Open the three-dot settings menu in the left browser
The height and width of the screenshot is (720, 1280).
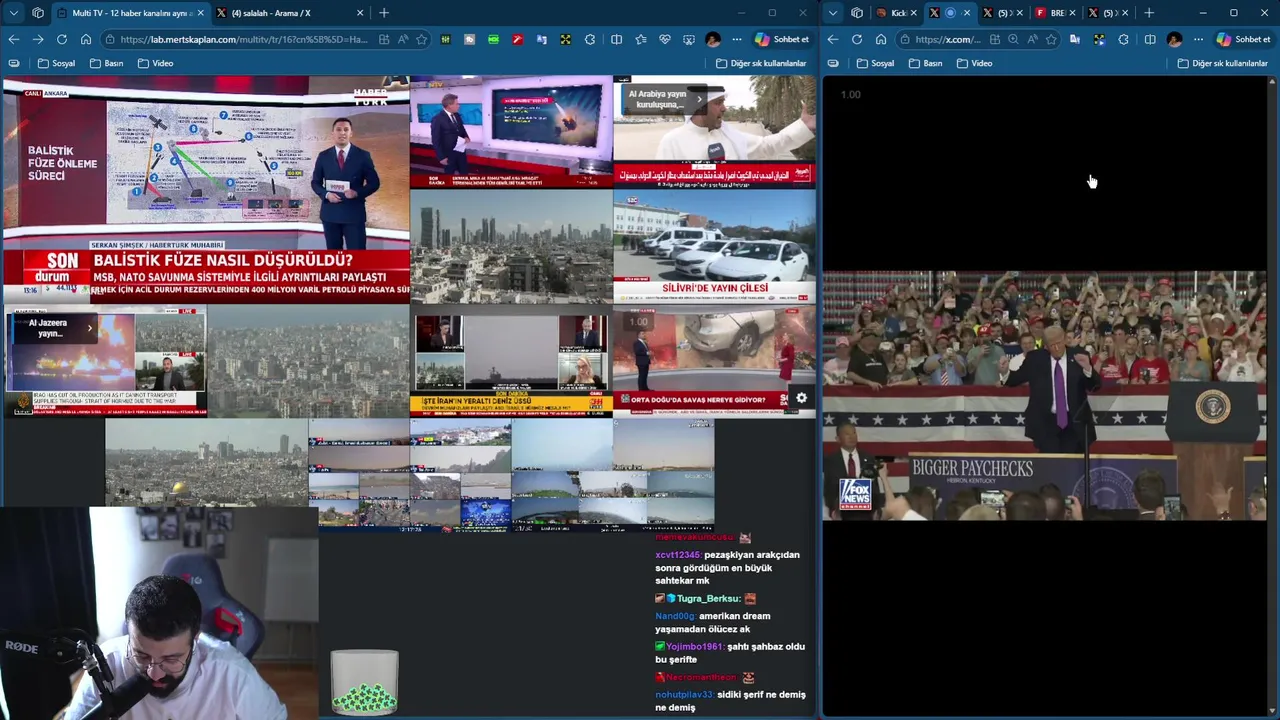tap(737, 39)
